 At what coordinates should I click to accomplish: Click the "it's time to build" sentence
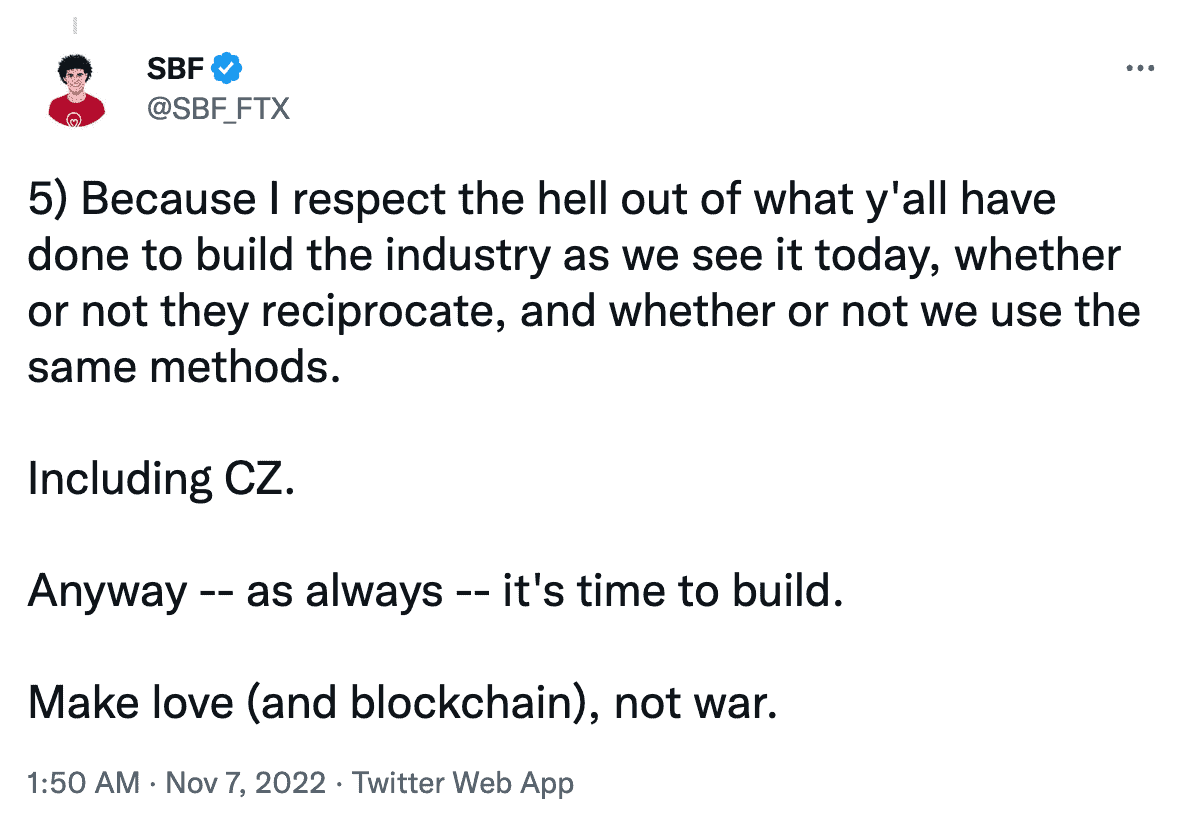[x=673, y=591]
